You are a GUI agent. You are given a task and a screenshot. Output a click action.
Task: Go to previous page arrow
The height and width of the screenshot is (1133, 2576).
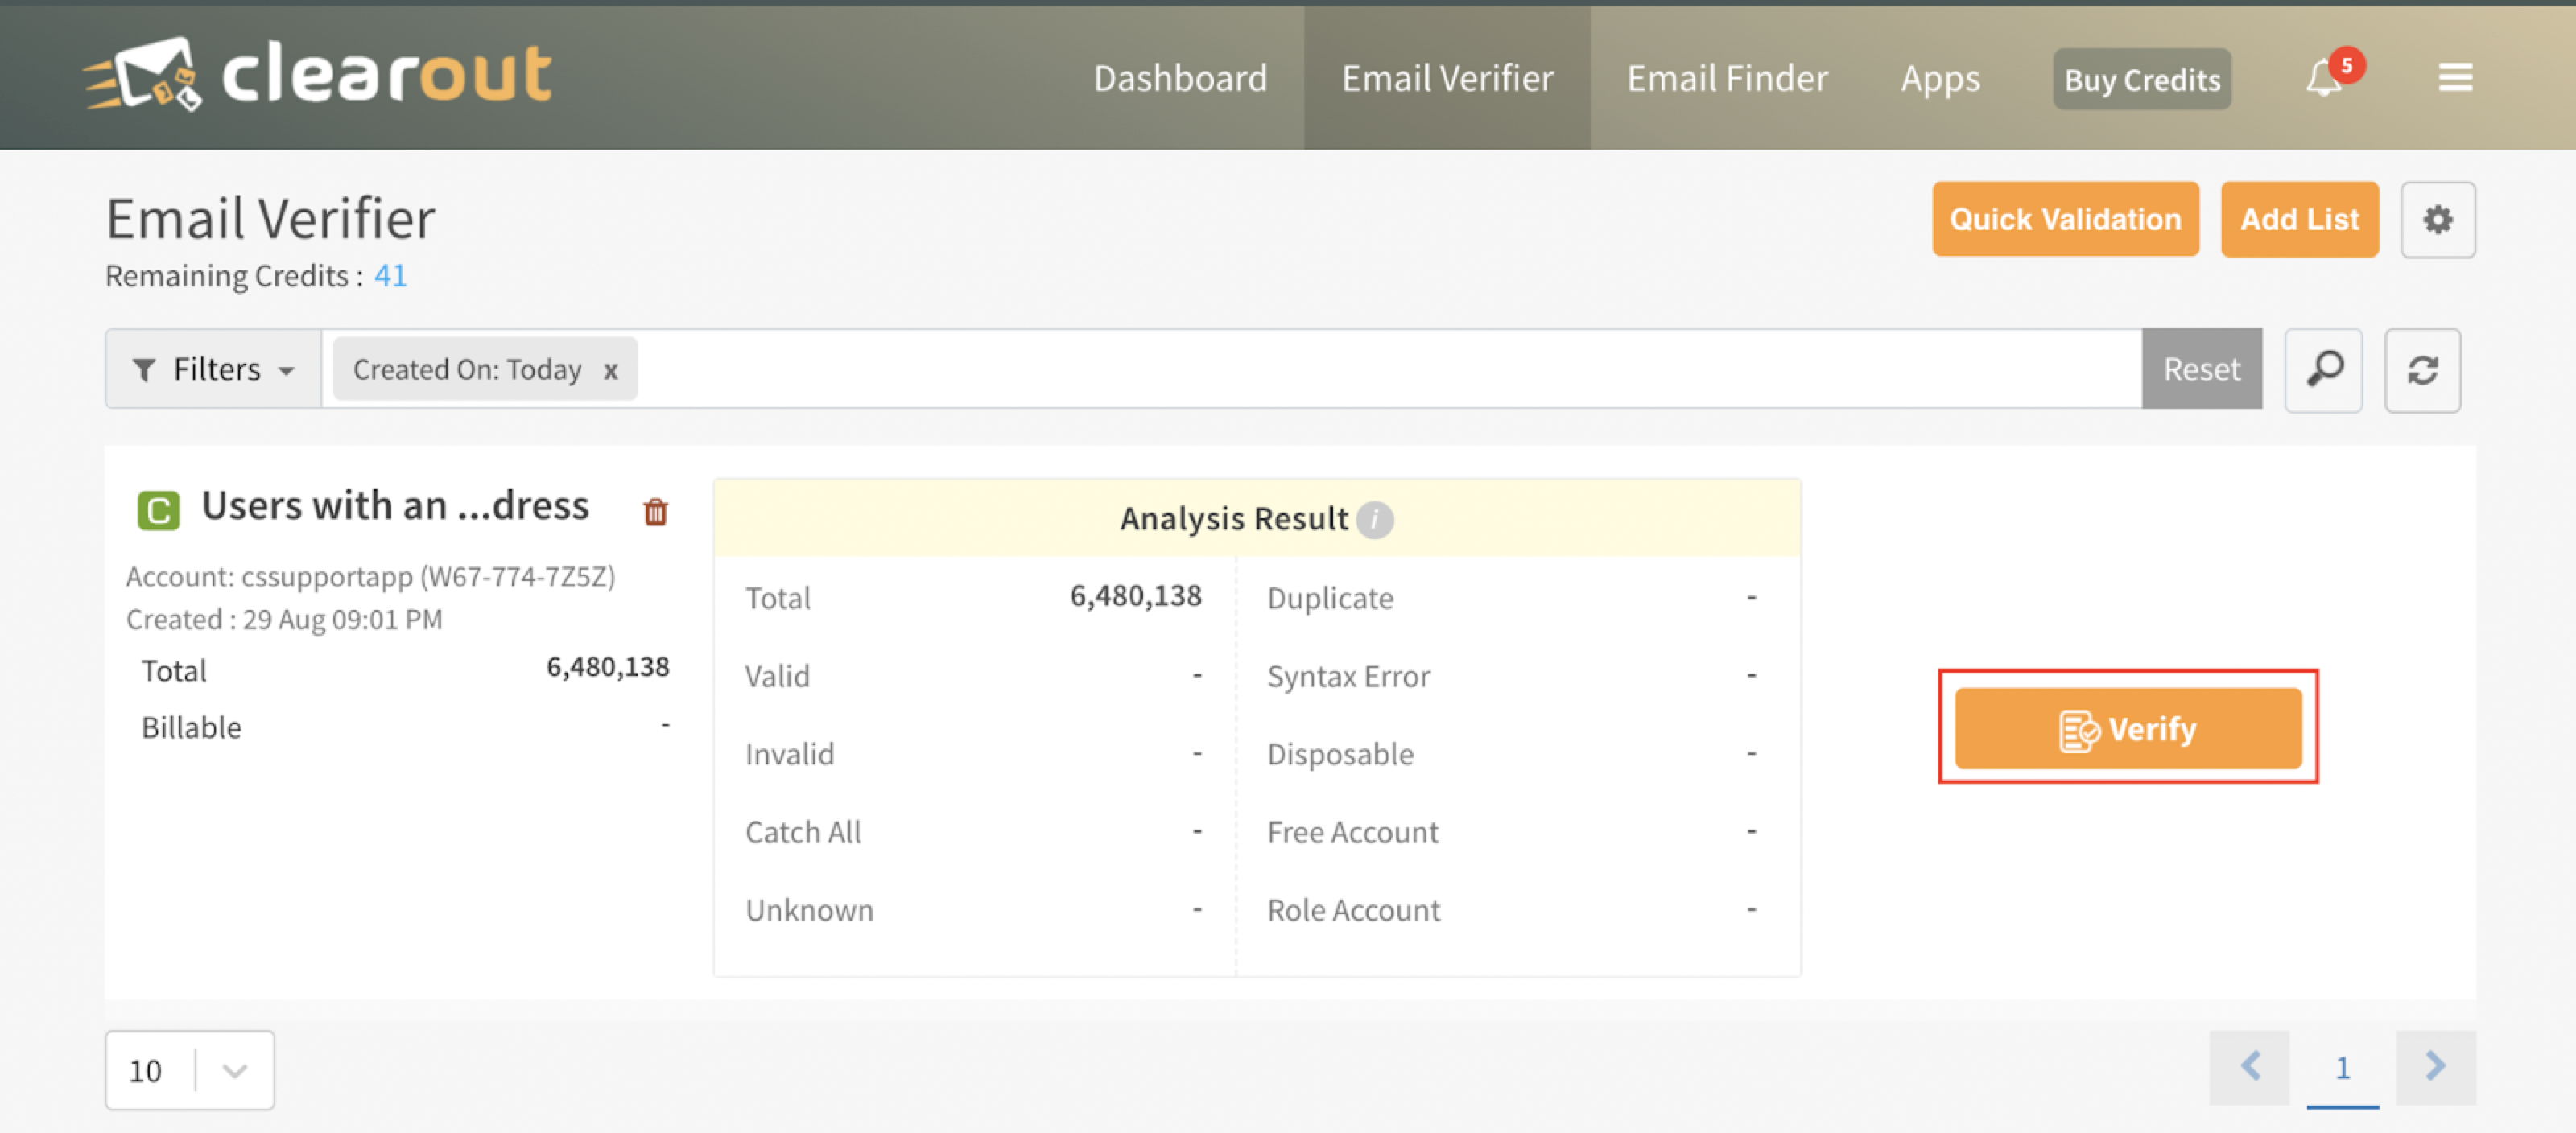[2249, 1066]
